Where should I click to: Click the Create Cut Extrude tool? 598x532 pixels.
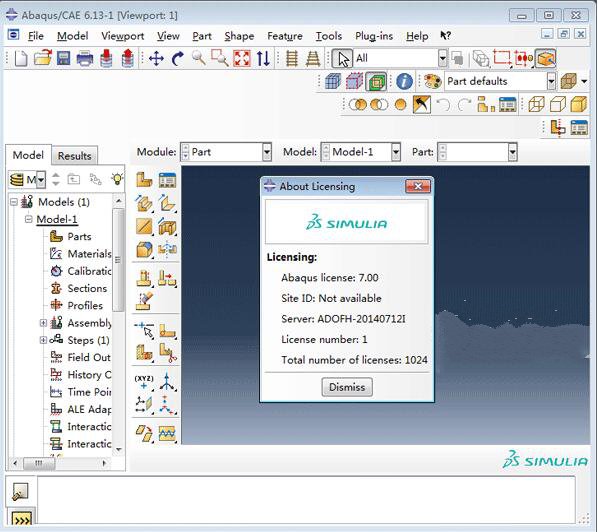point(167,227)
